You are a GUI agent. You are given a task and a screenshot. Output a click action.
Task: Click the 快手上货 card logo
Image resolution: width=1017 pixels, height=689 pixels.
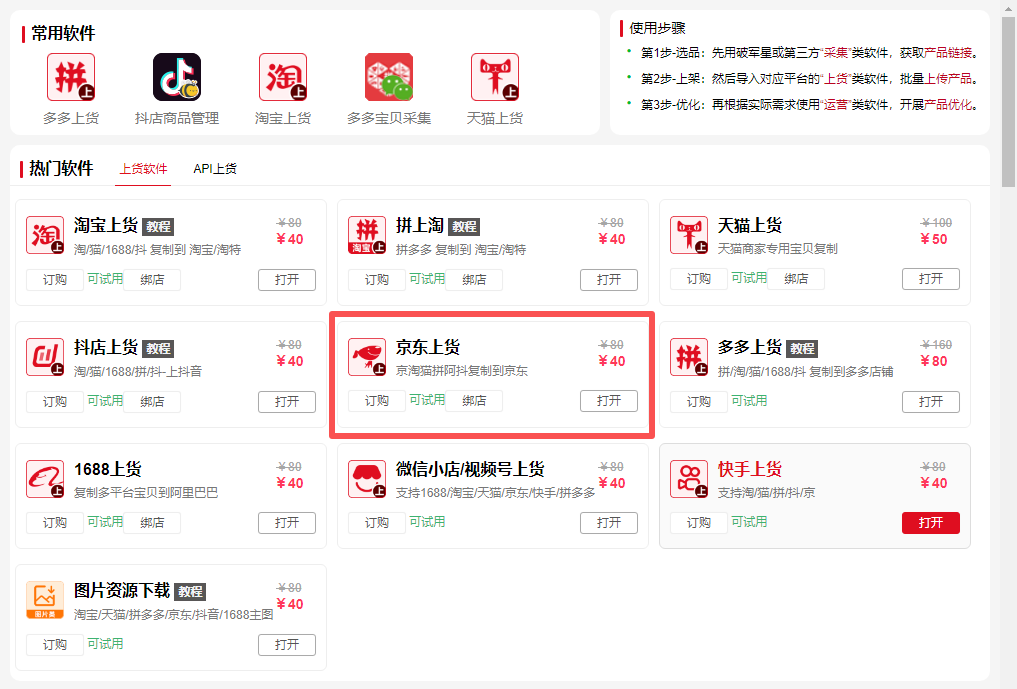click(x=689, y=479)
